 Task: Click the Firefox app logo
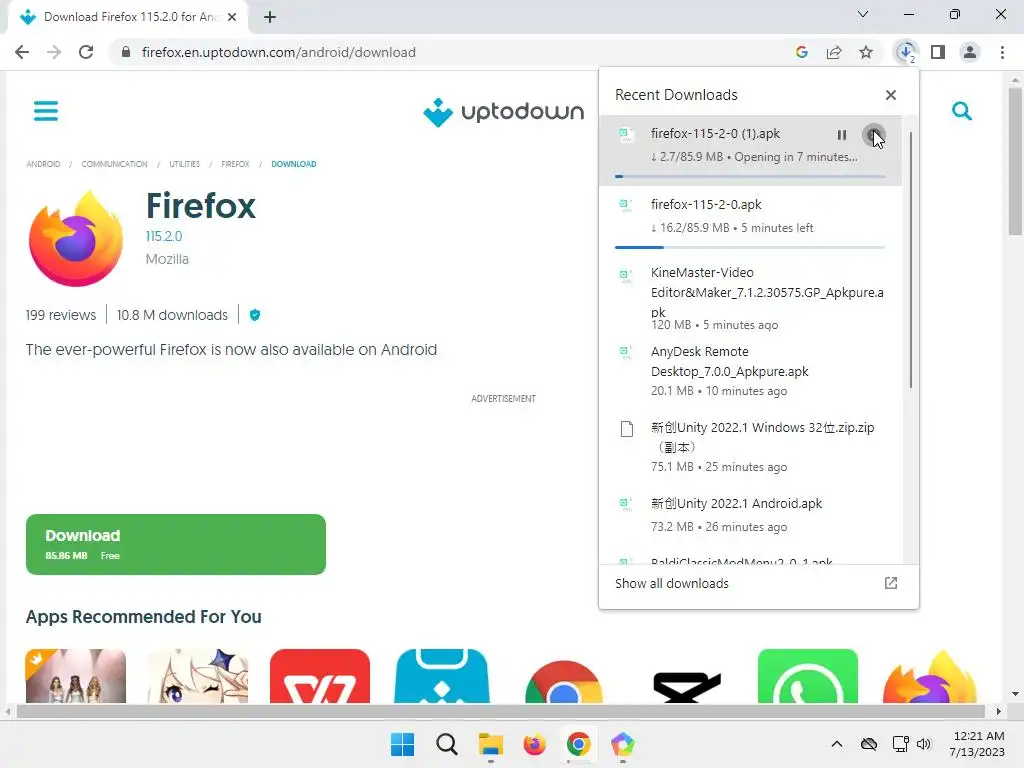(76, 238)
